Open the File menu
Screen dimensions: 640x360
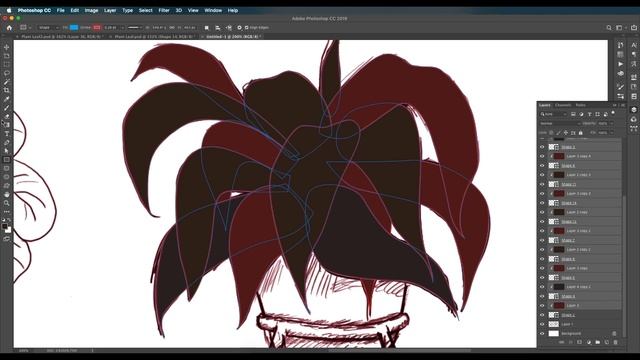60,10
